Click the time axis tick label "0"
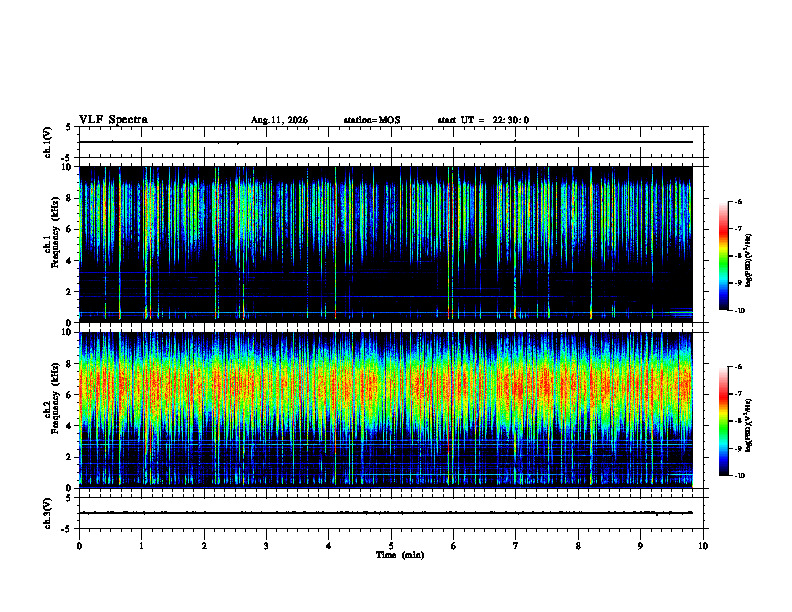This screenshot has height=612, width=792. click(x=79, y=546)
